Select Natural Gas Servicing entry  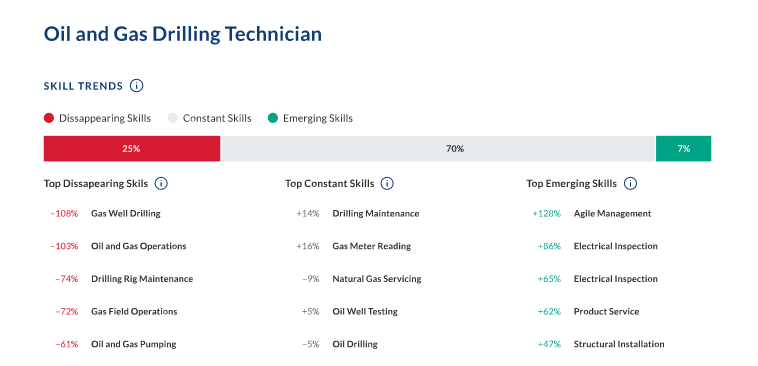point(377,279)
